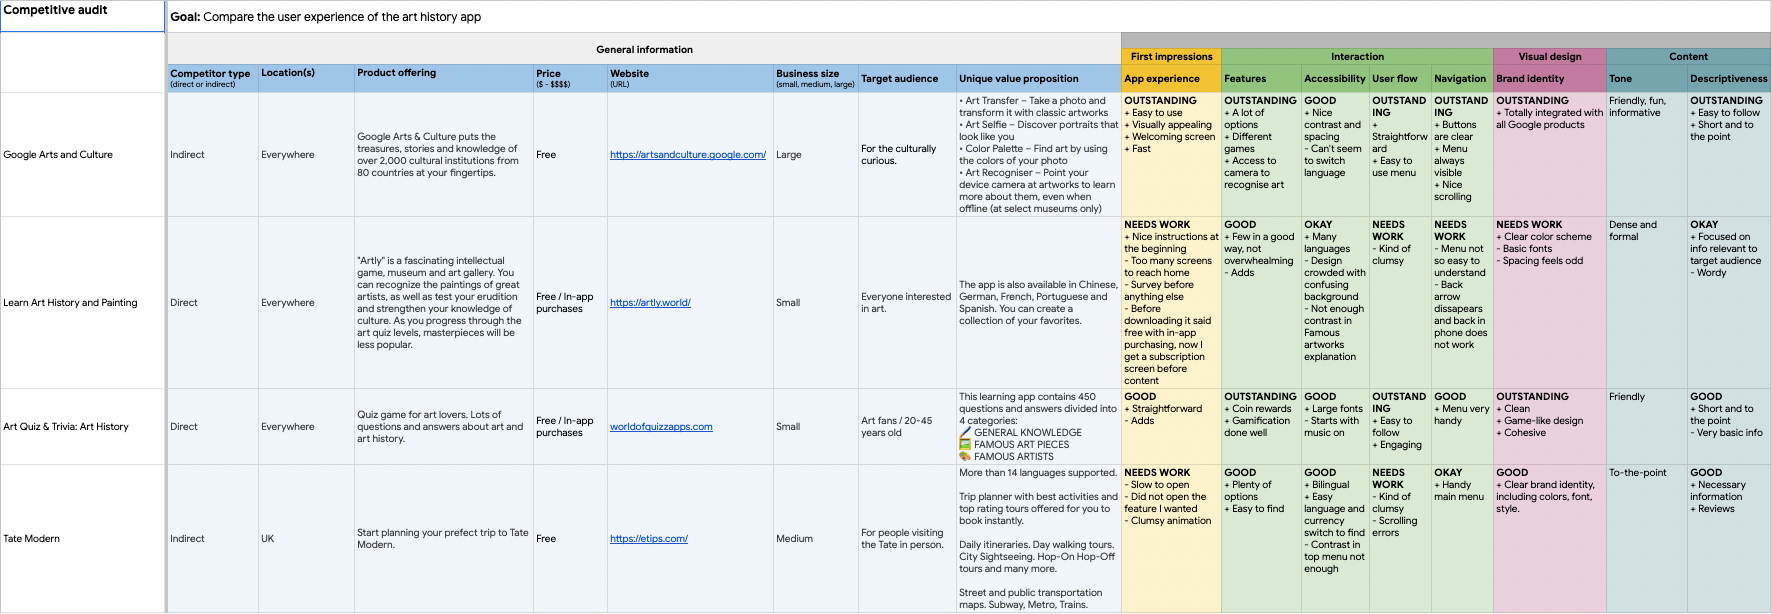Screen dimensions: 1771x614
Task: Select the 'For the culturally curious' cell
Action: (x=907, y=155)
